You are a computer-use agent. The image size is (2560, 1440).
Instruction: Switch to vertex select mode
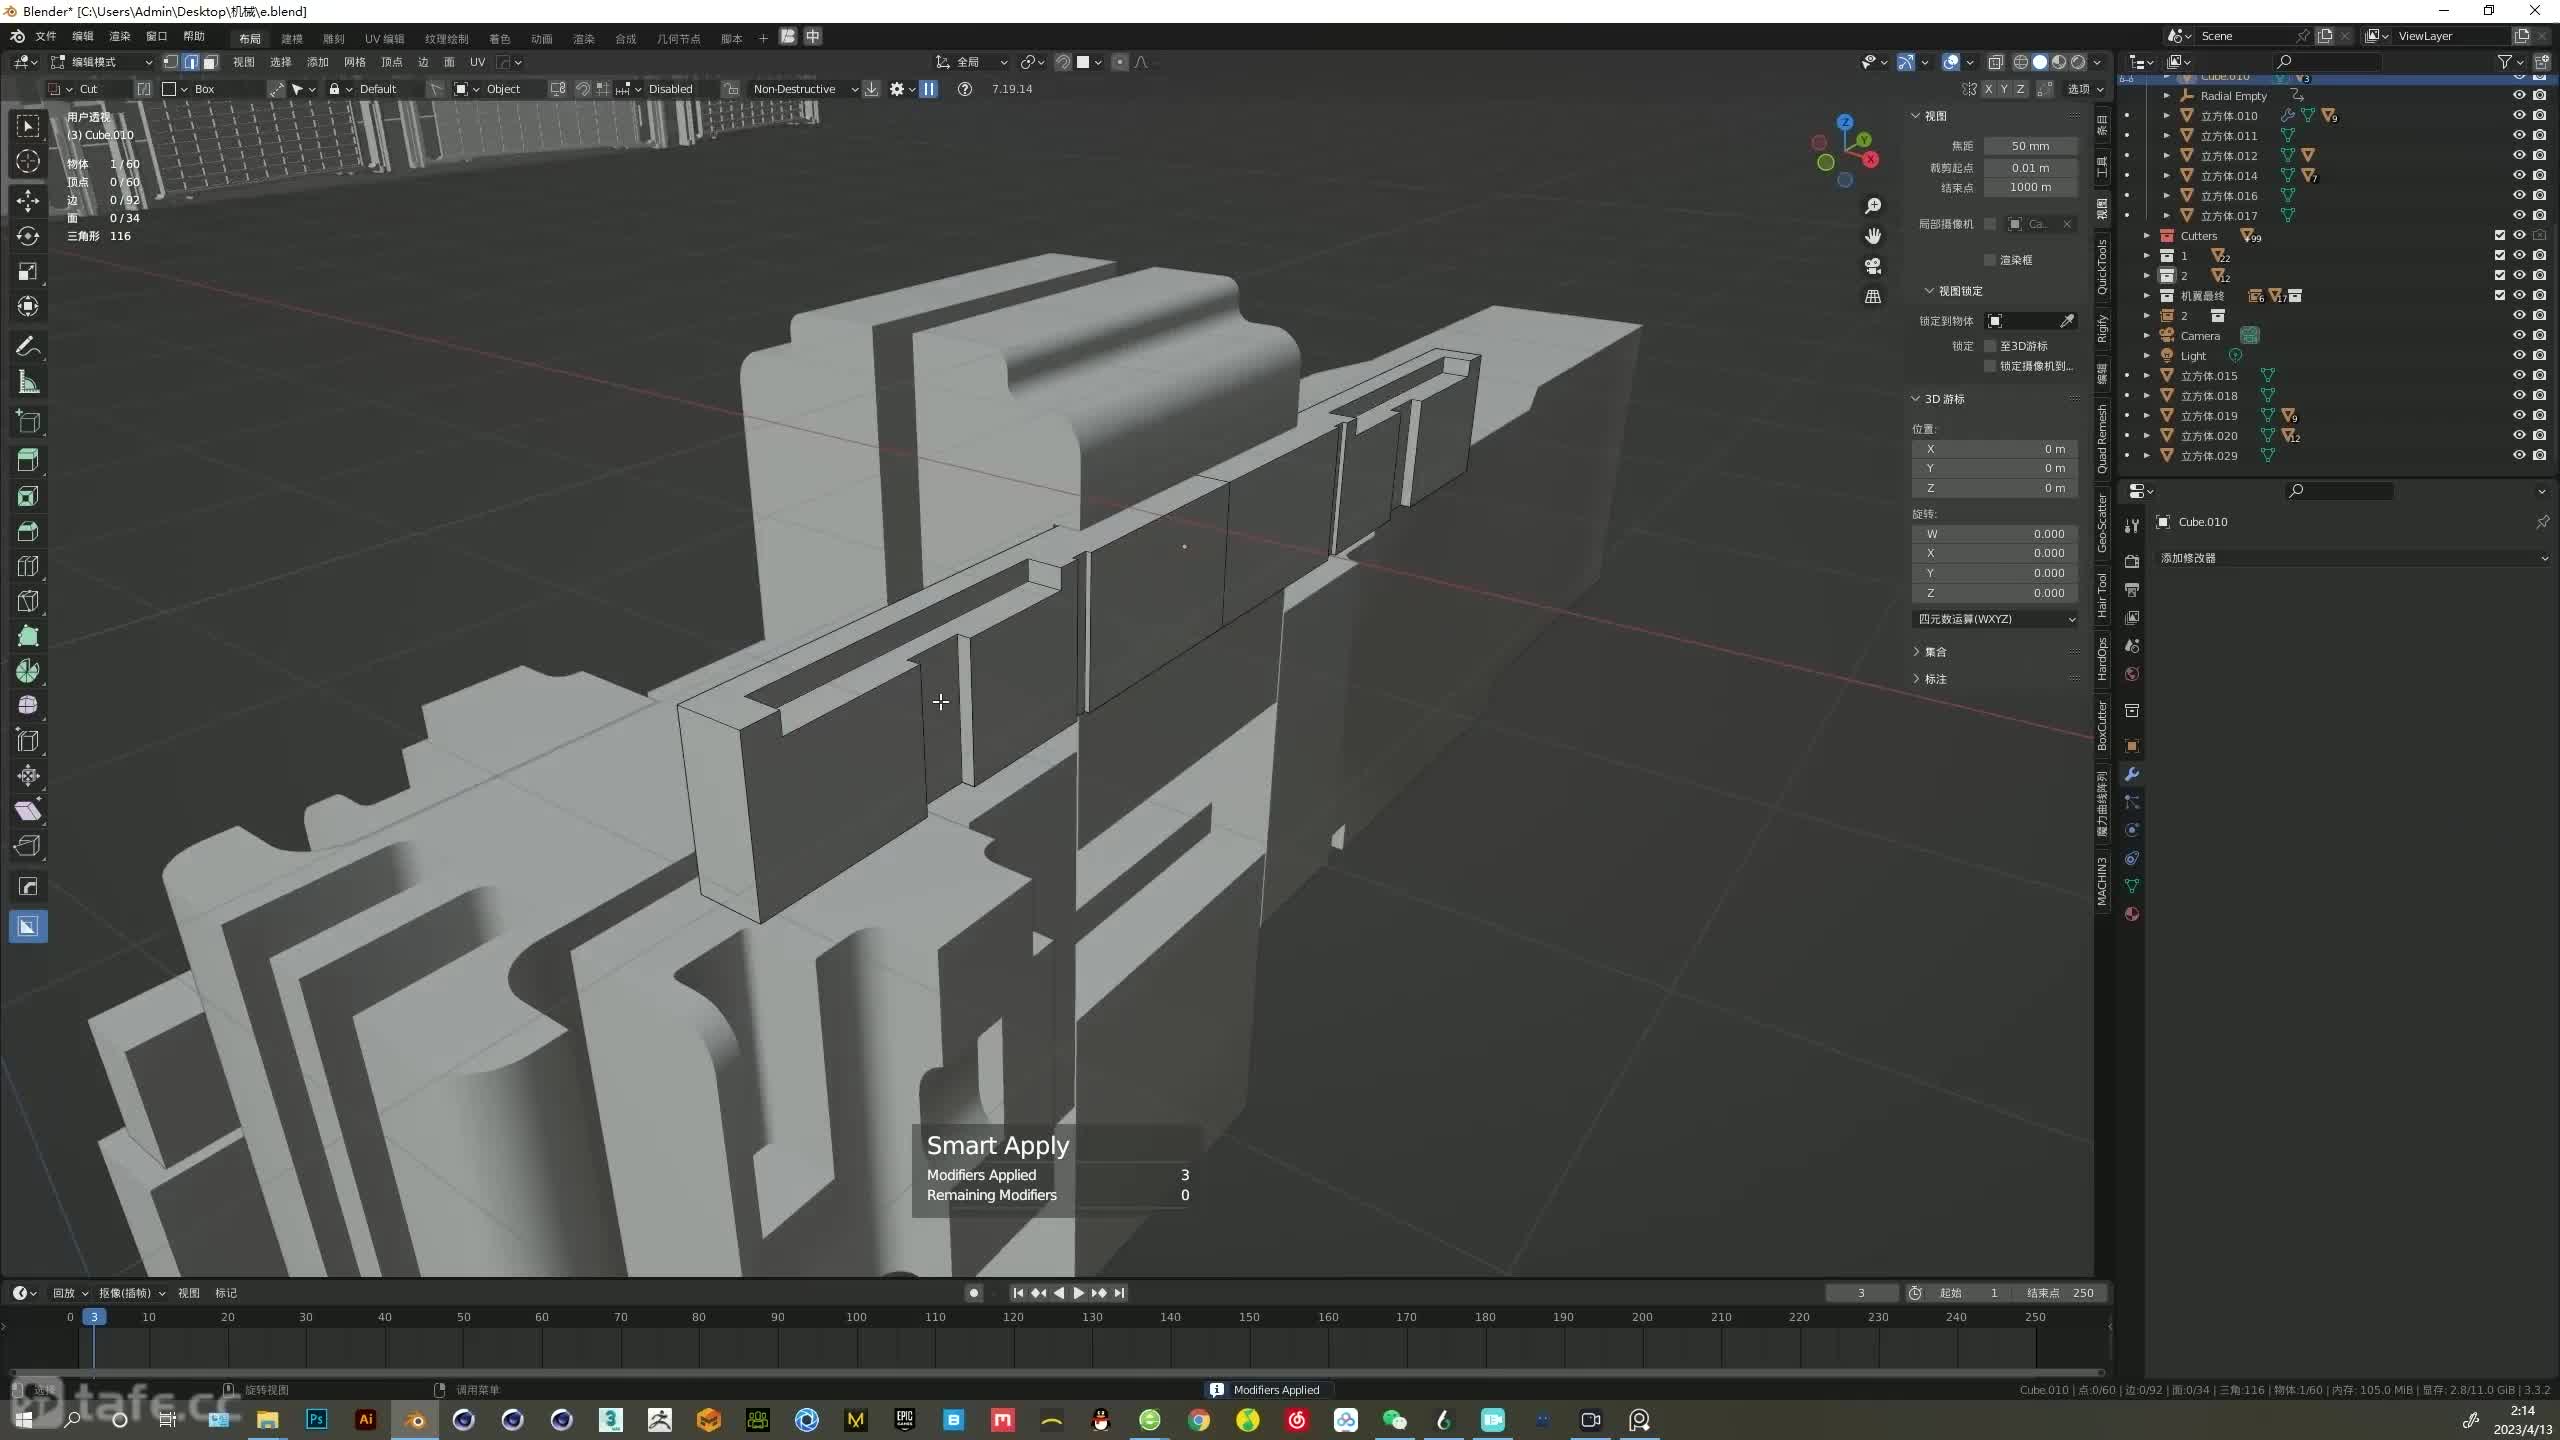pyautogui.click(x=171, y=62)
